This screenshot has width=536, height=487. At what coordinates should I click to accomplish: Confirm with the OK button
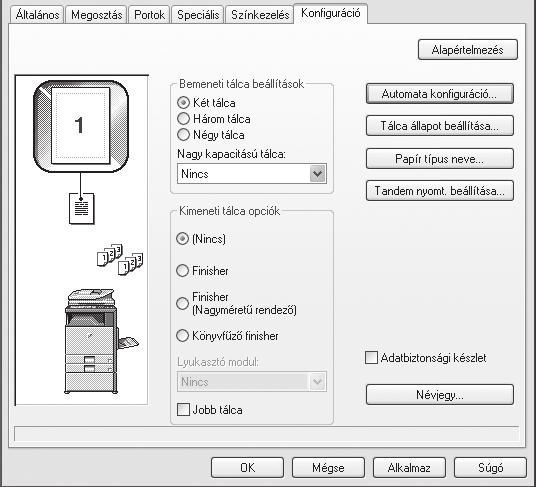247,468
